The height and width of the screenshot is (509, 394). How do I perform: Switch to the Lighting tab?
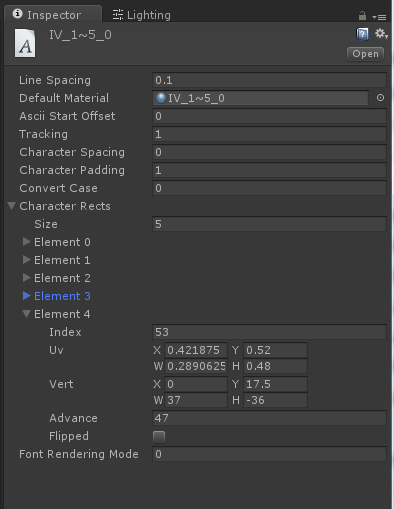pyautogui.click(x=141, y=15)
